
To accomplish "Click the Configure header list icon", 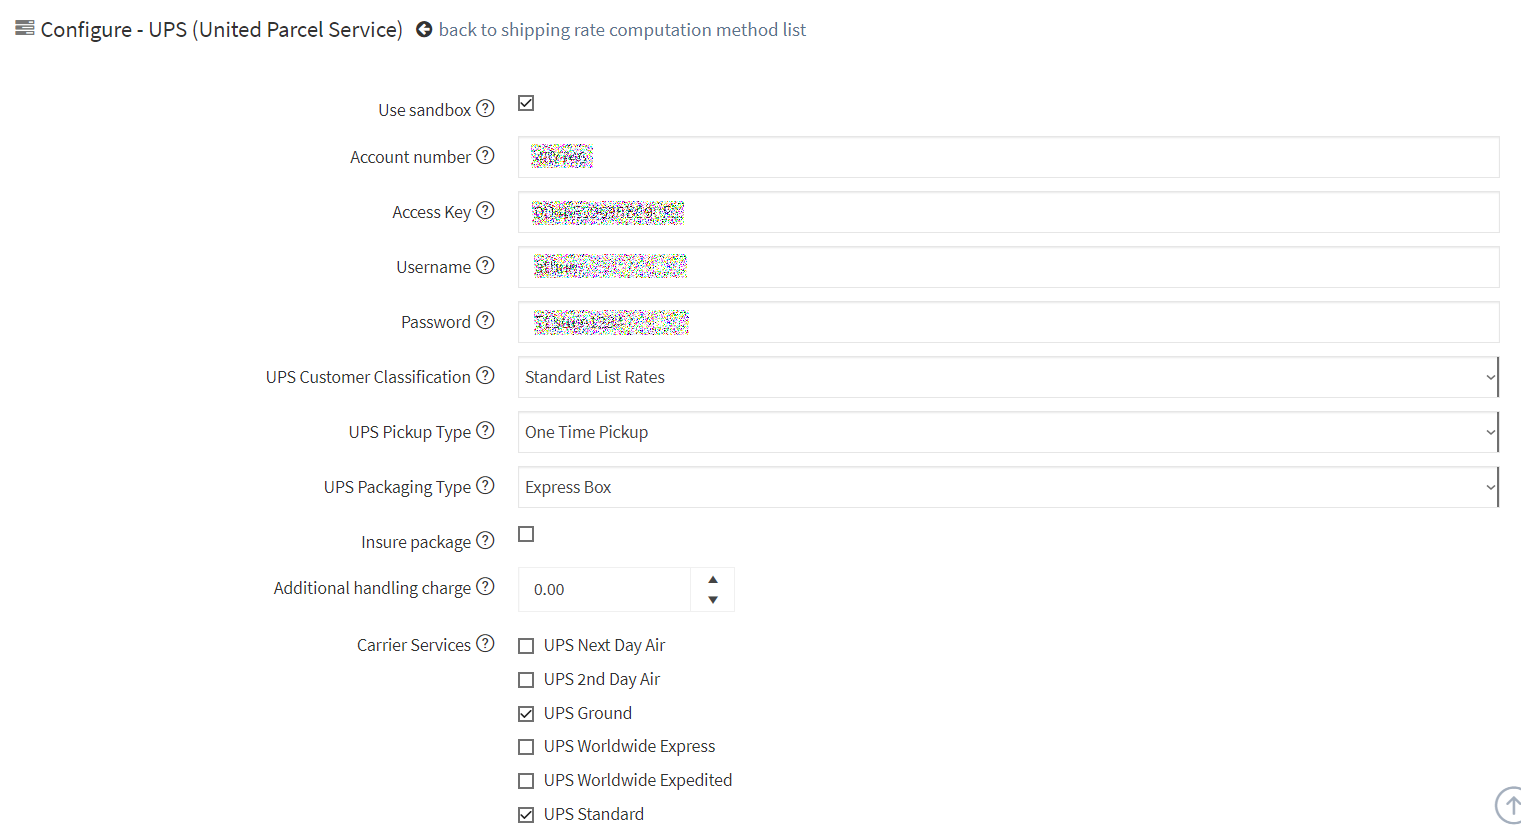I will coord(25,28).
